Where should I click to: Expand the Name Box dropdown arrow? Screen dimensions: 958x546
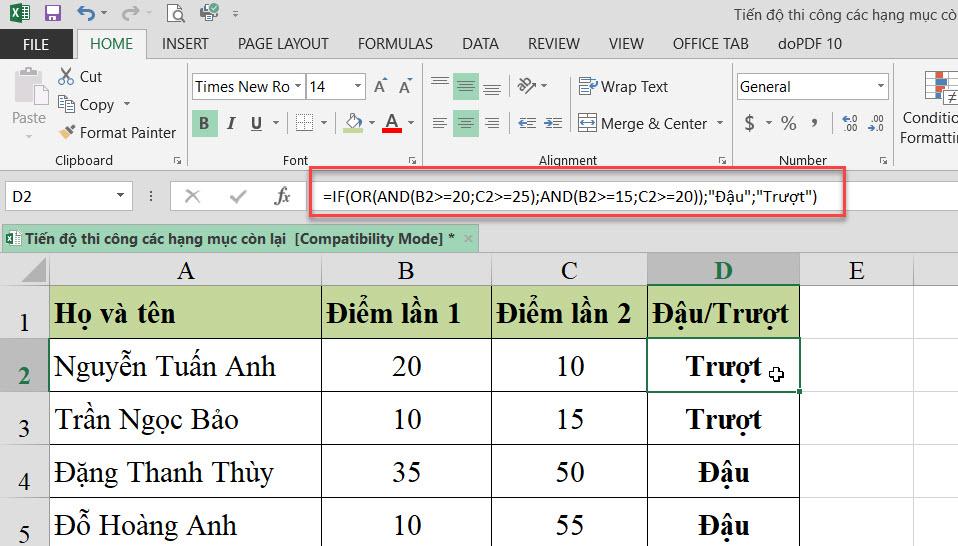pos(120,195)
